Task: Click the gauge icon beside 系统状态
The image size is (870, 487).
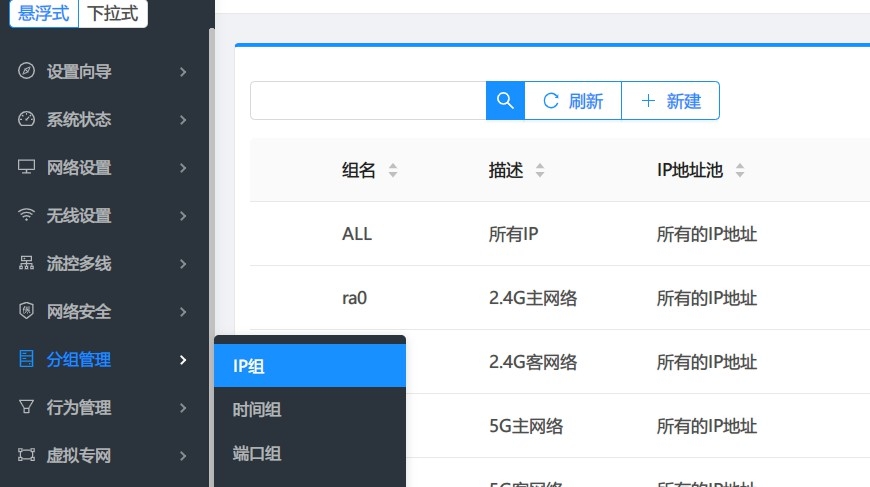Action: pos(27,120)
